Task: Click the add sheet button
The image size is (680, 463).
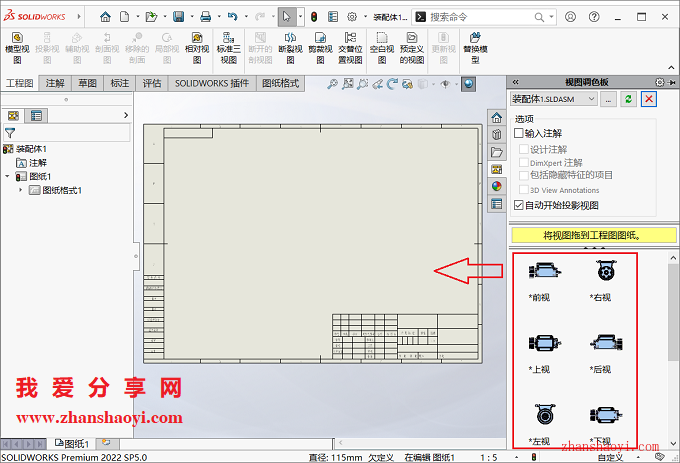Action: 106,443
